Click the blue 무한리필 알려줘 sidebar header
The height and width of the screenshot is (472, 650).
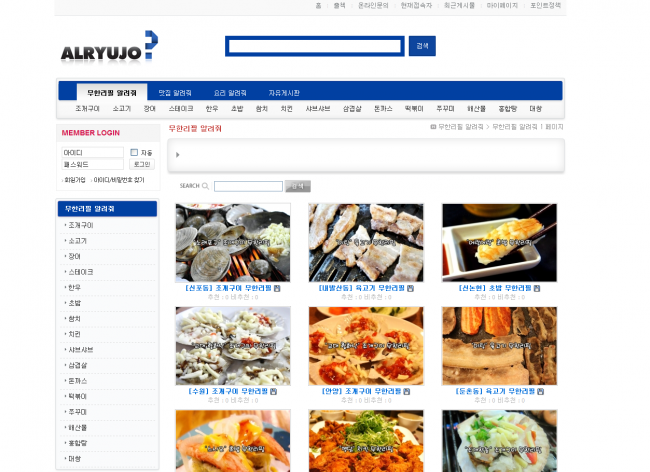click(107, 209)
